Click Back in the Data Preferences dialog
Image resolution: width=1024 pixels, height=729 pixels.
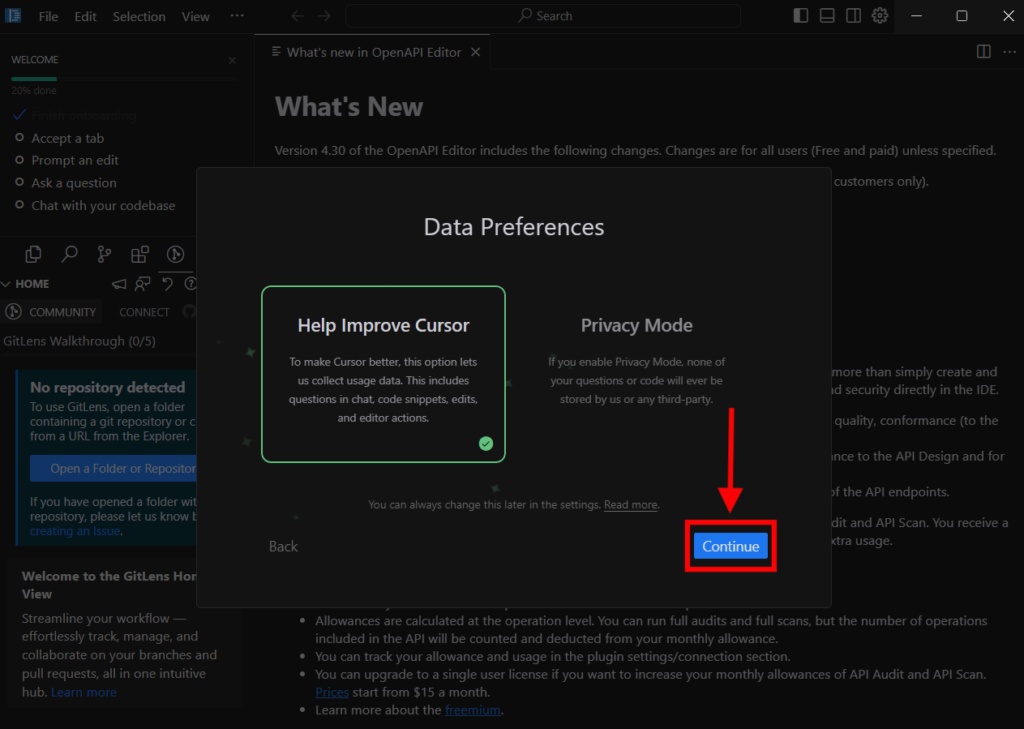point(283,546)
